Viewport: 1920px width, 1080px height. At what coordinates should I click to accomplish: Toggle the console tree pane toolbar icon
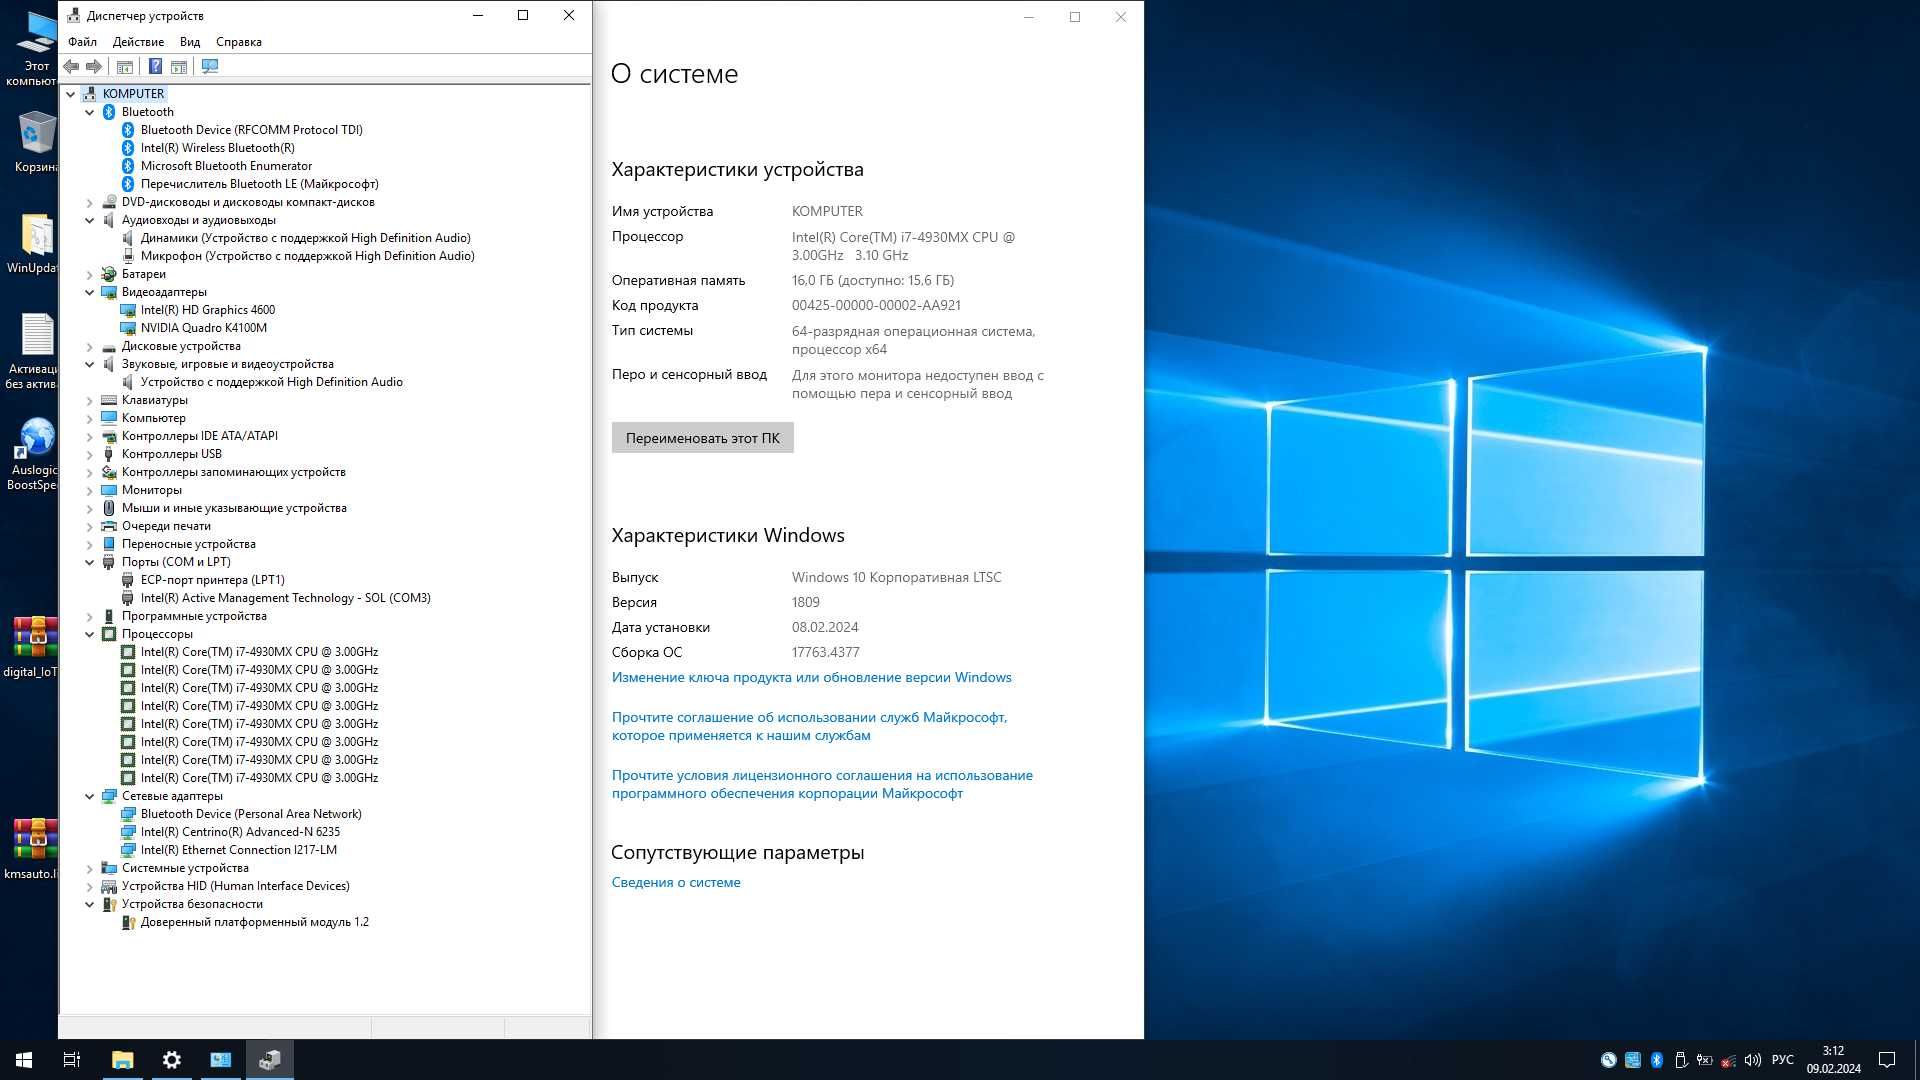125,66
